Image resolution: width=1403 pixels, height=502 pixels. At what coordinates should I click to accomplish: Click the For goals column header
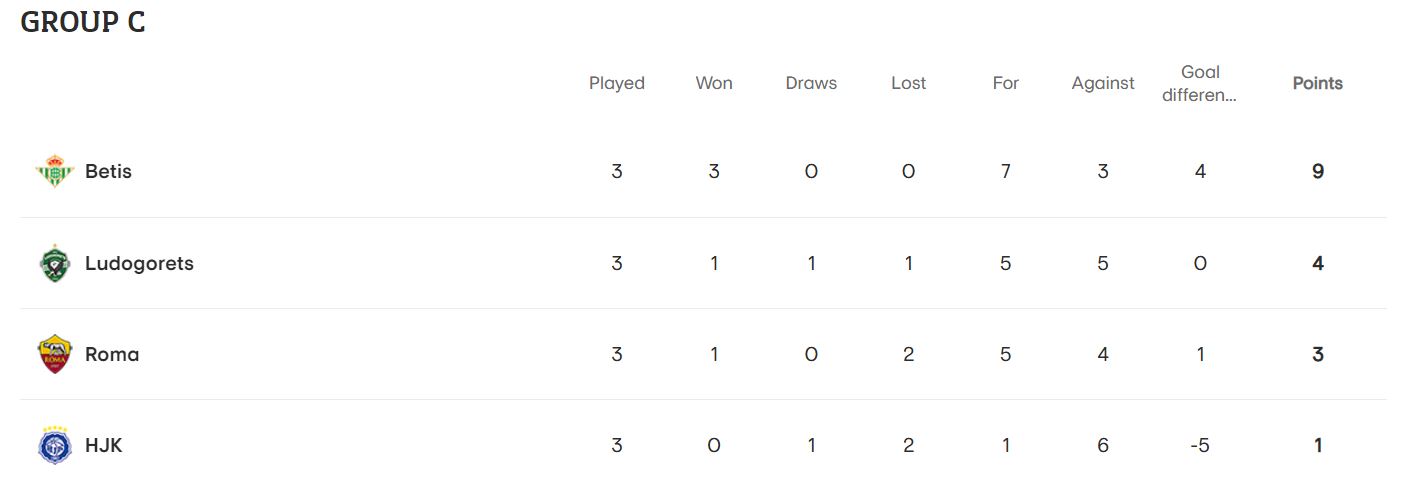point(1006,83)
